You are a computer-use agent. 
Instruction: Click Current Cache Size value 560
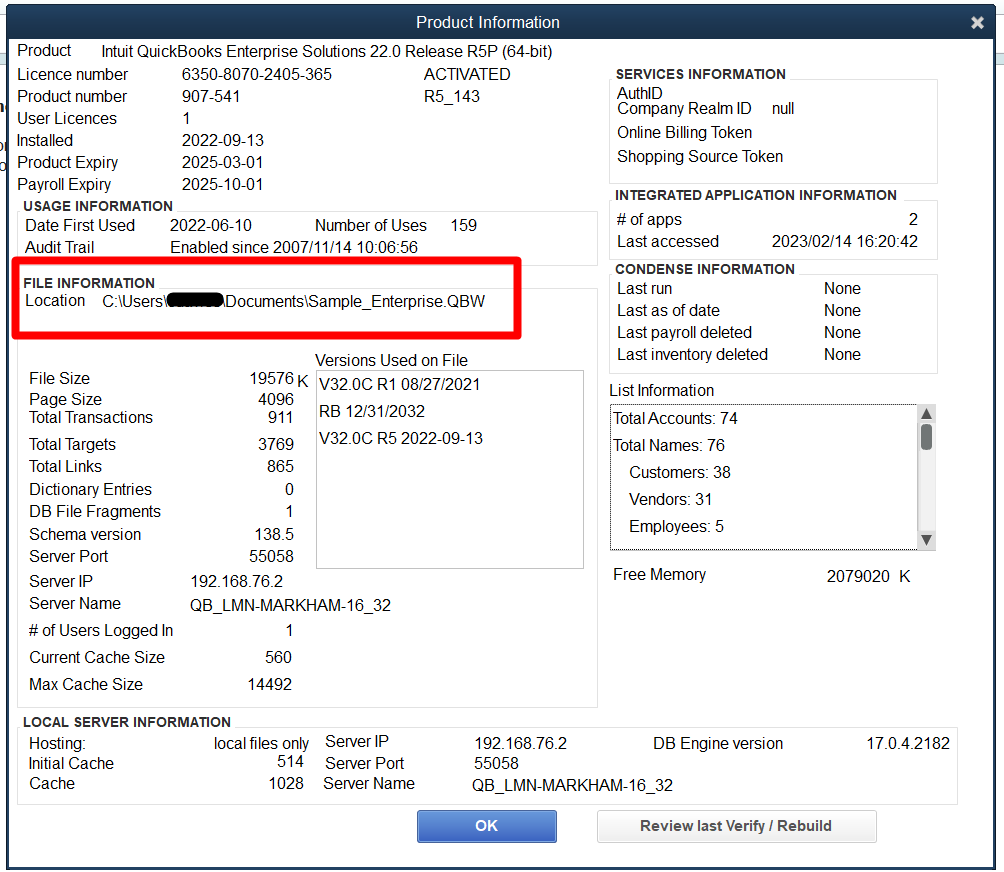pos(279,658)
